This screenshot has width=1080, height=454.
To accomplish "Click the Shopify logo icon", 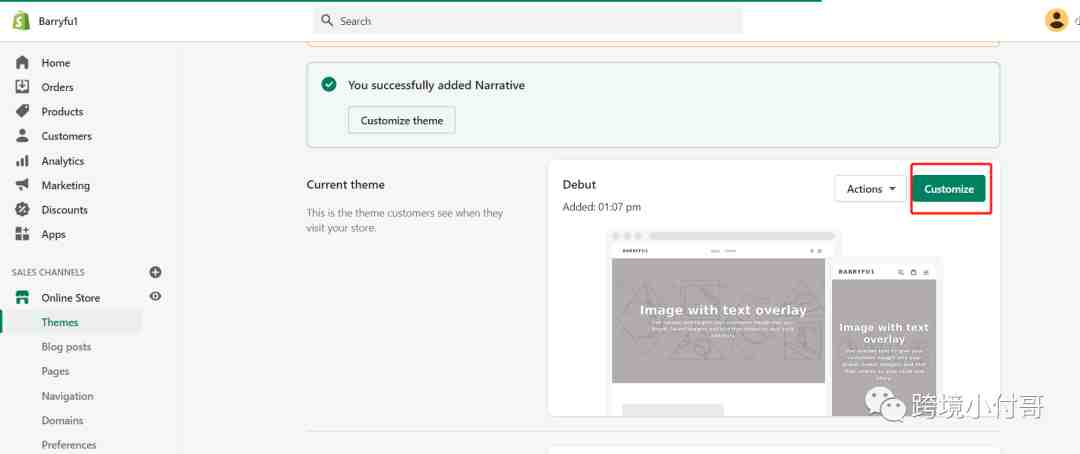I will click(21, 21).
